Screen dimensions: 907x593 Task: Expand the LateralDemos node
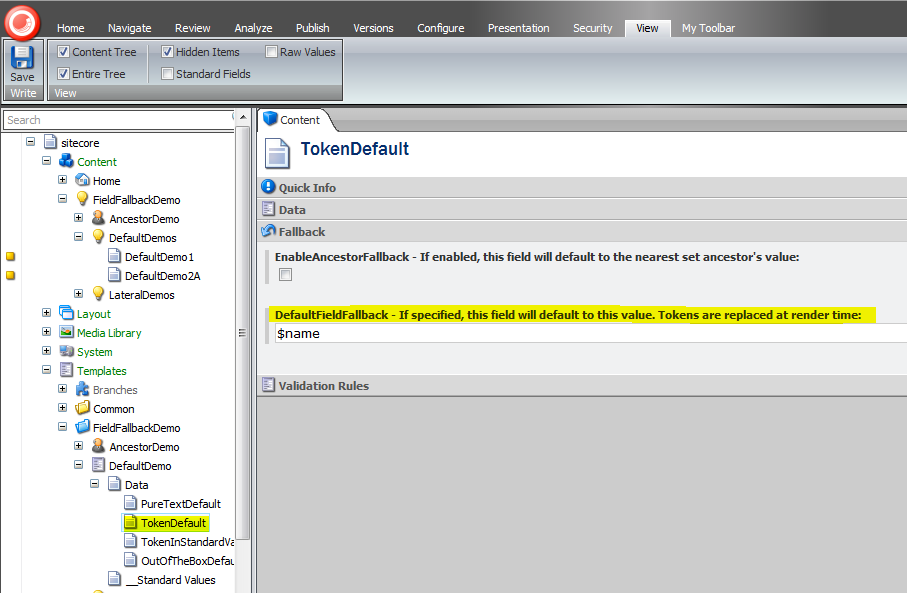tap(79, 293)
